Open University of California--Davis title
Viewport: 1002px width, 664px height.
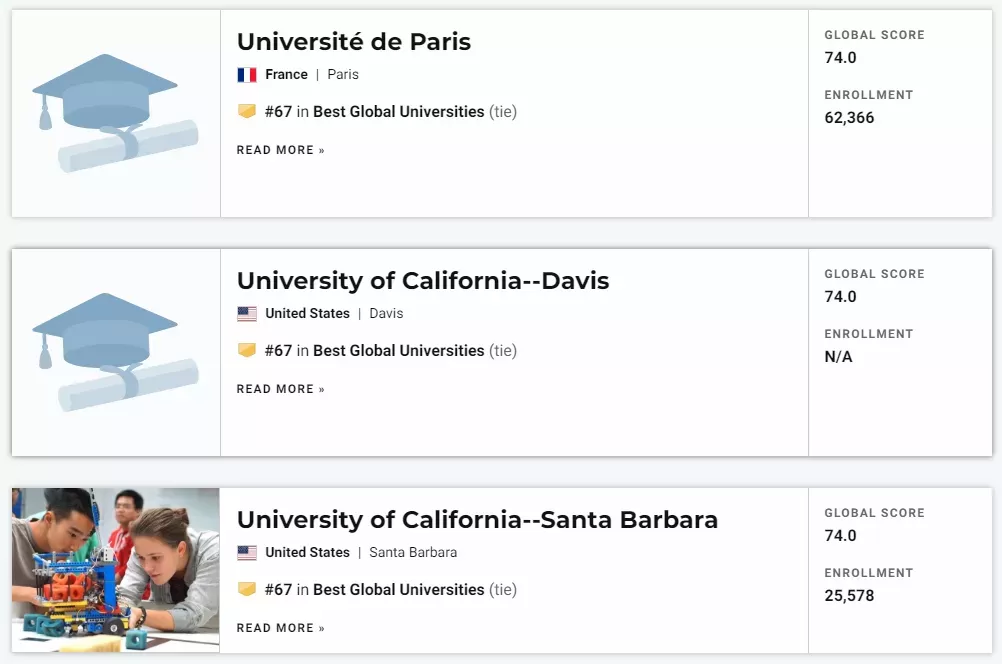coord(423,281)
